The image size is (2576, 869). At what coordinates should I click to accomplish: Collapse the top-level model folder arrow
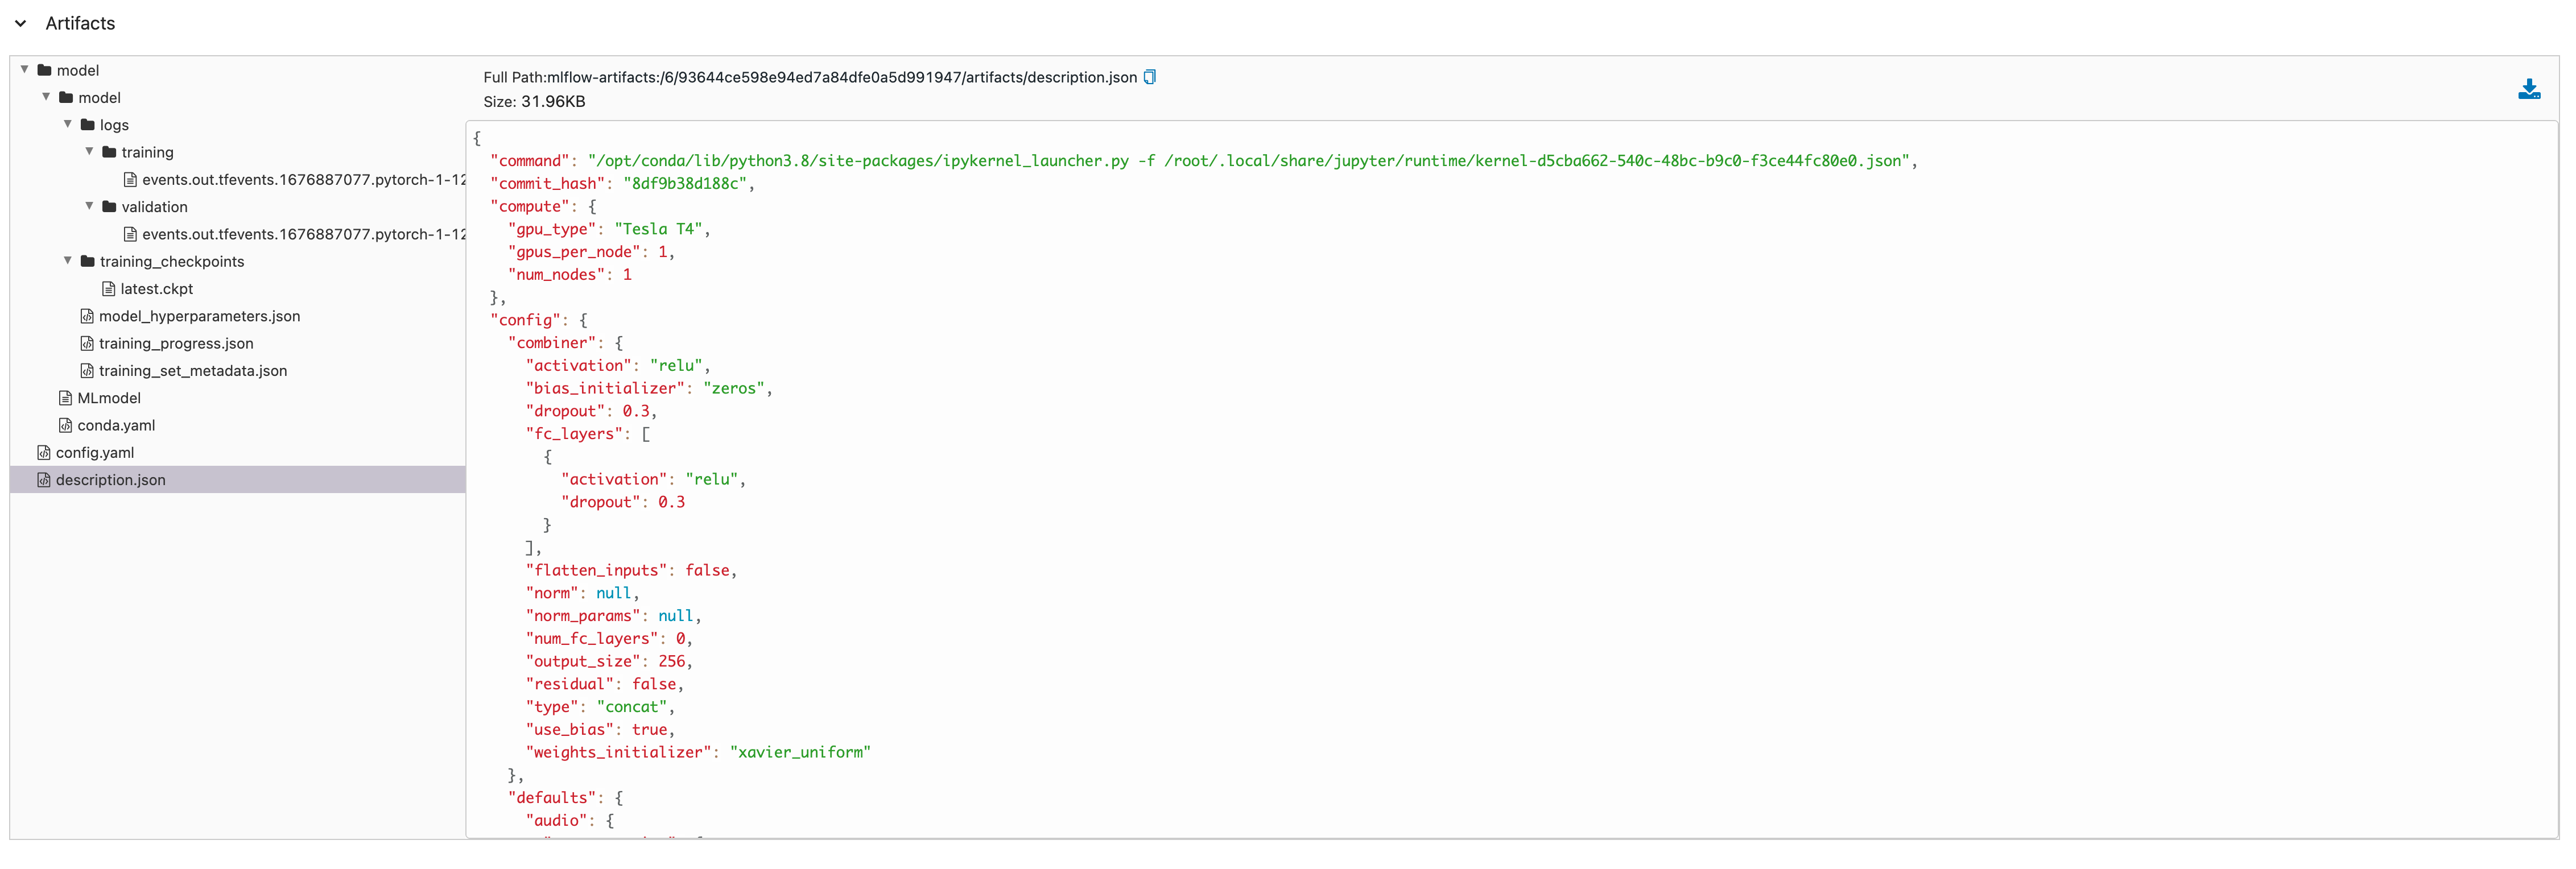pyautogui.click(x=25, y=70)
